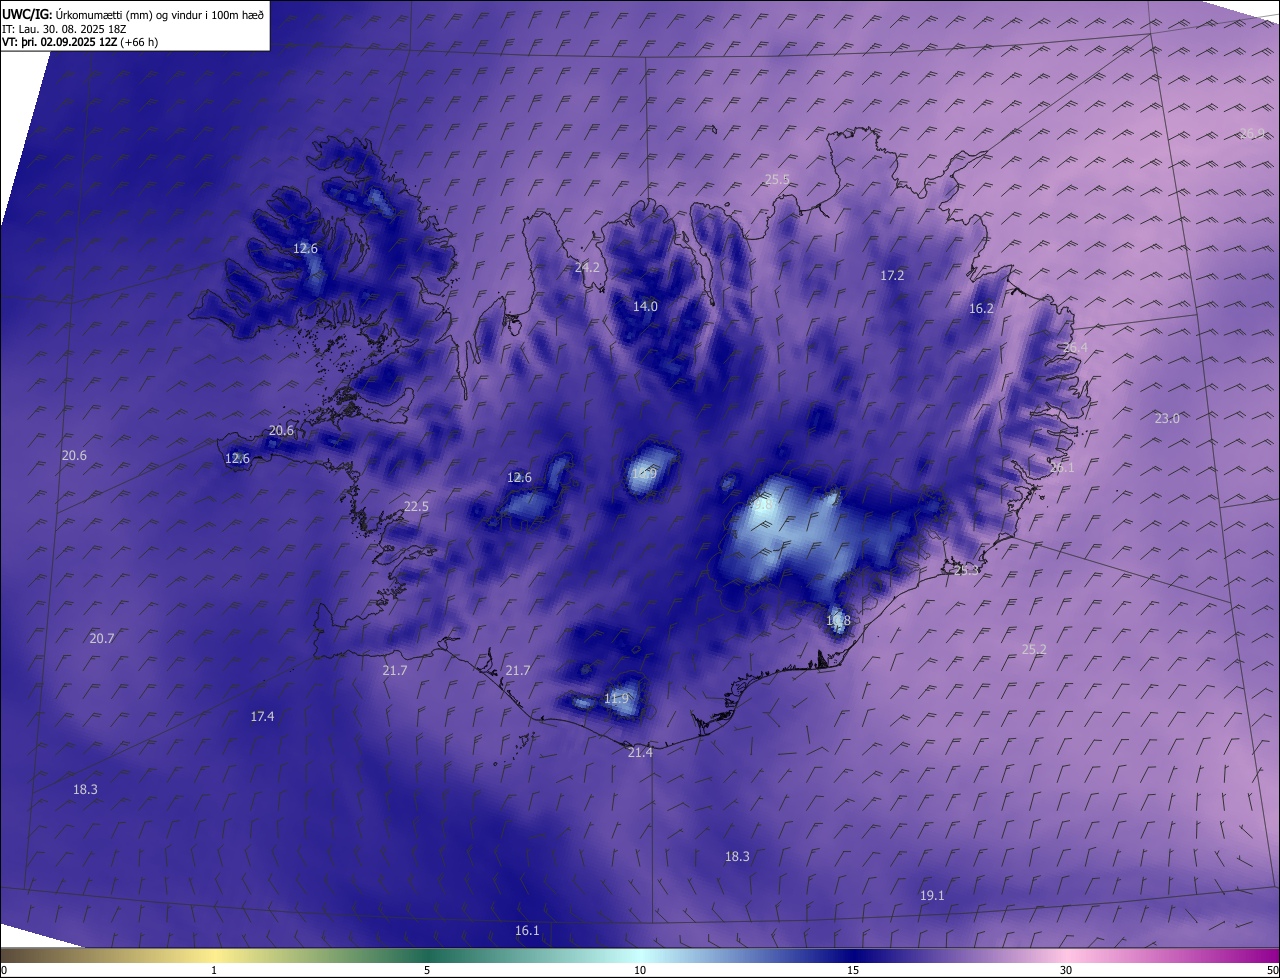Click the 5 tick on the color scale
Image resolution: width=1280 pixels, height=978 pixels.
[x=427, y=970]
